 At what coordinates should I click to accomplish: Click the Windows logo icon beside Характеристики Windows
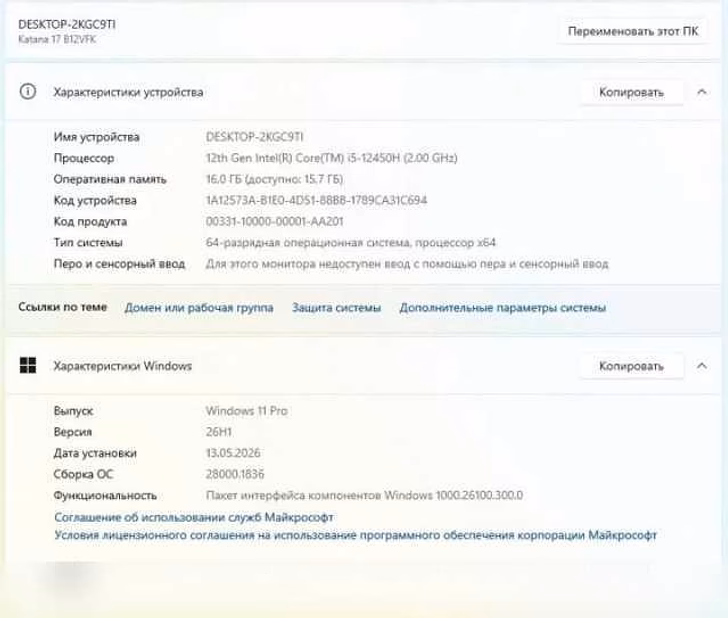[28, 365]
